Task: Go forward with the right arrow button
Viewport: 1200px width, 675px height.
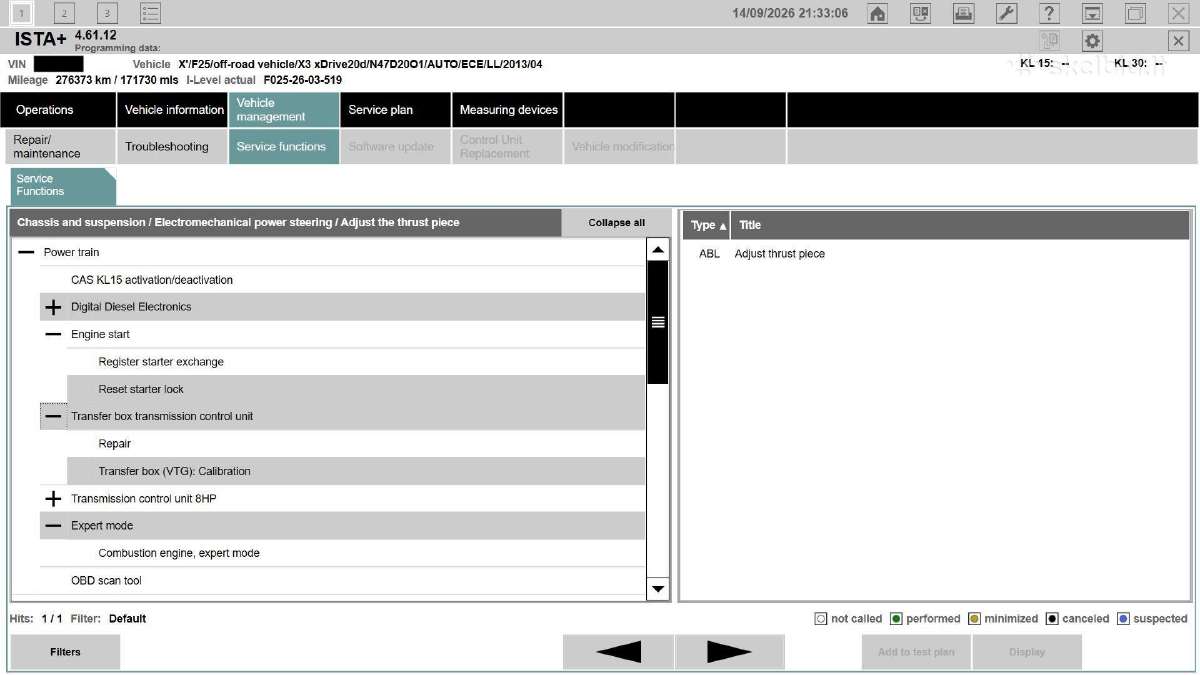Action: [729, 652]
